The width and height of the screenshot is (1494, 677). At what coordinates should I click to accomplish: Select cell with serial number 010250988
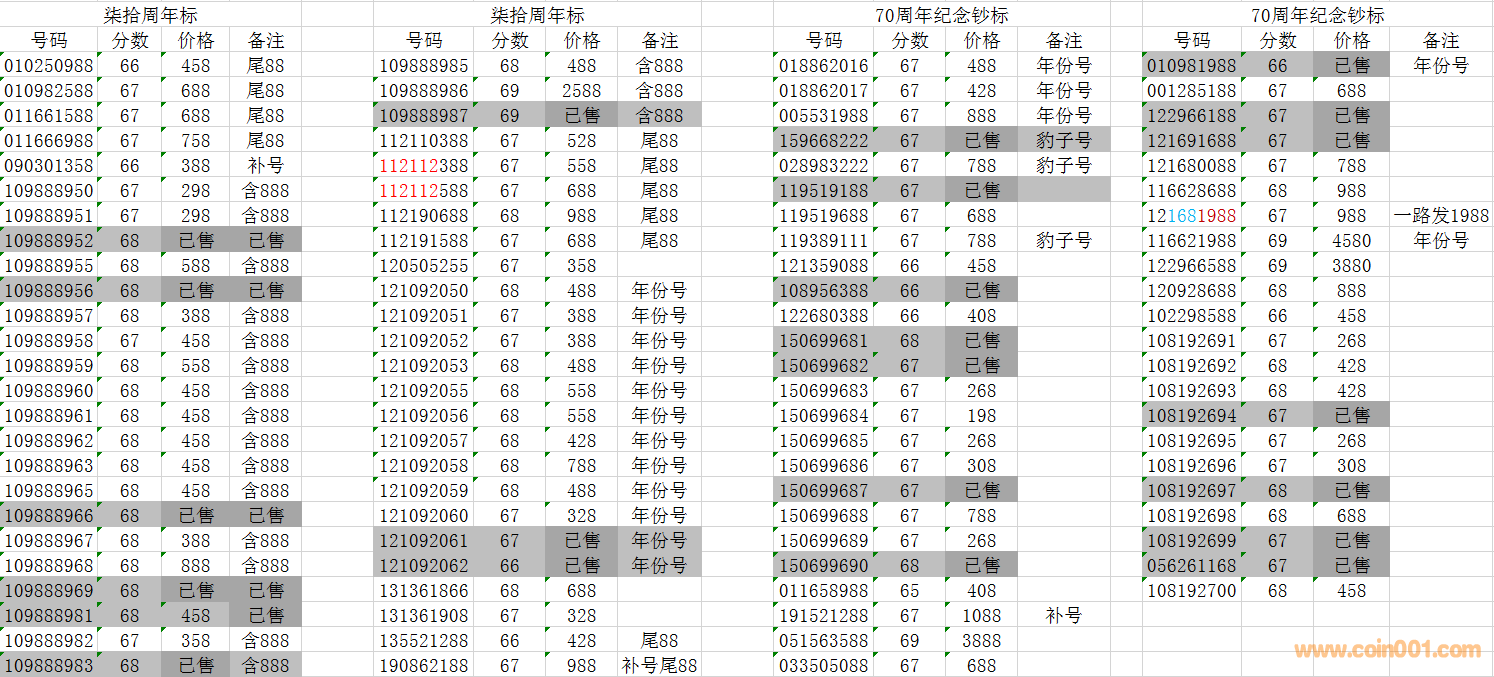(x=48, y=66)
